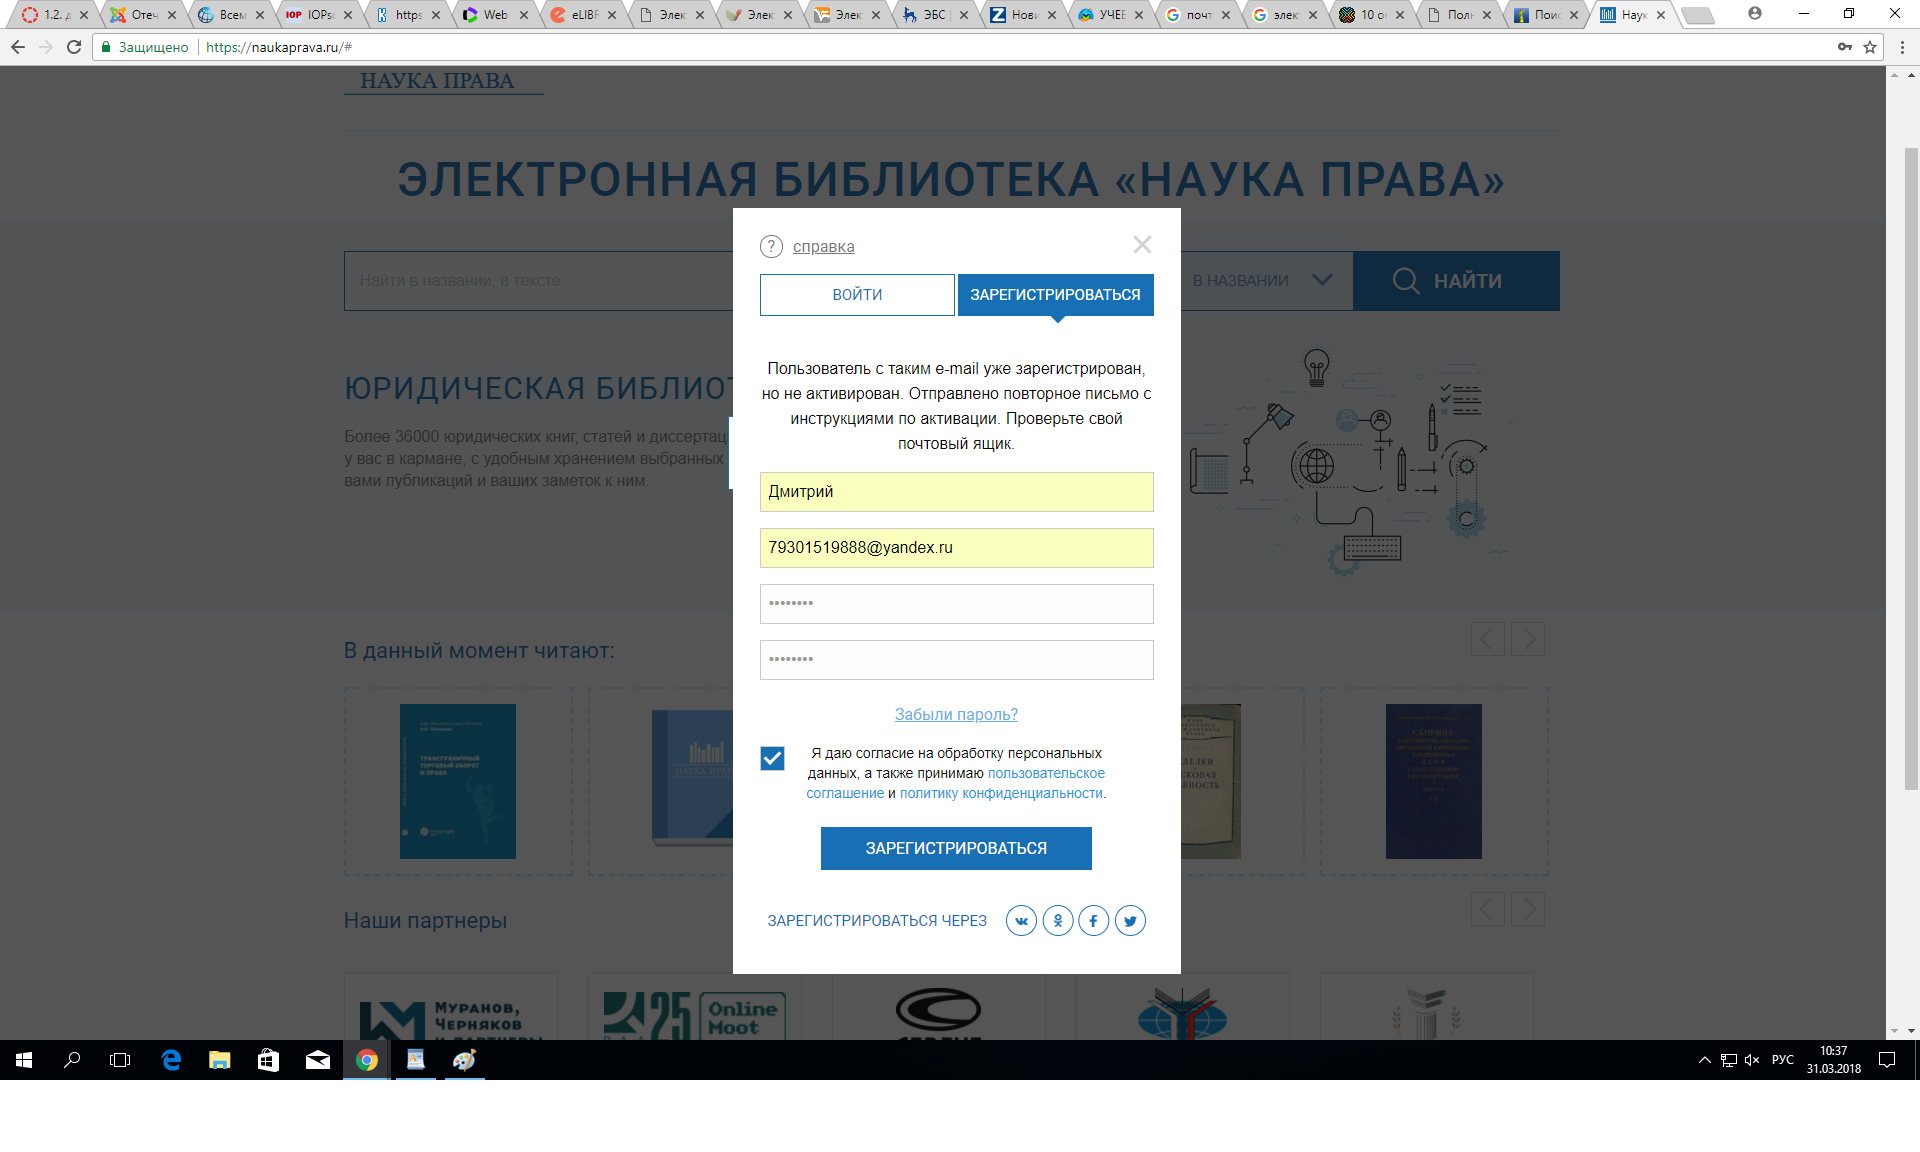This screenshot has width=1920, height=1152.
Task: Register via the Twitter icon
Action: (1130, 921)
